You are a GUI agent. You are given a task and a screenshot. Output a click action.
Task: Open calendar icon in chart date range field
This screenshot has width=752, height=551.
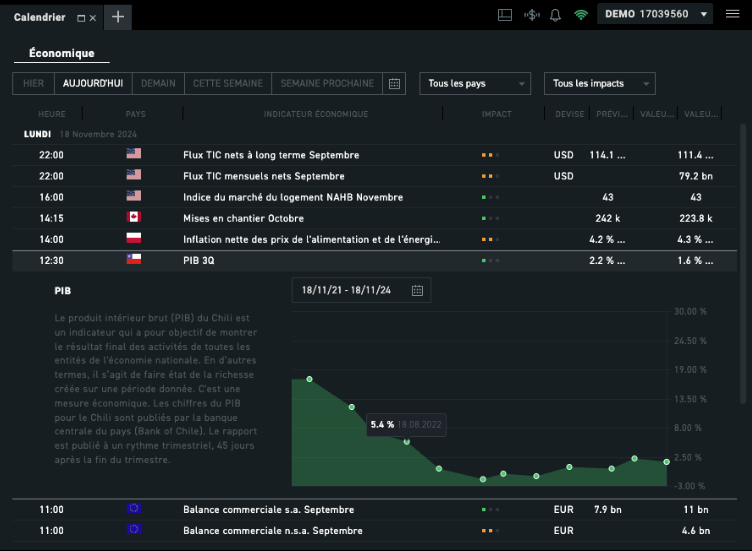click(418, 290)
